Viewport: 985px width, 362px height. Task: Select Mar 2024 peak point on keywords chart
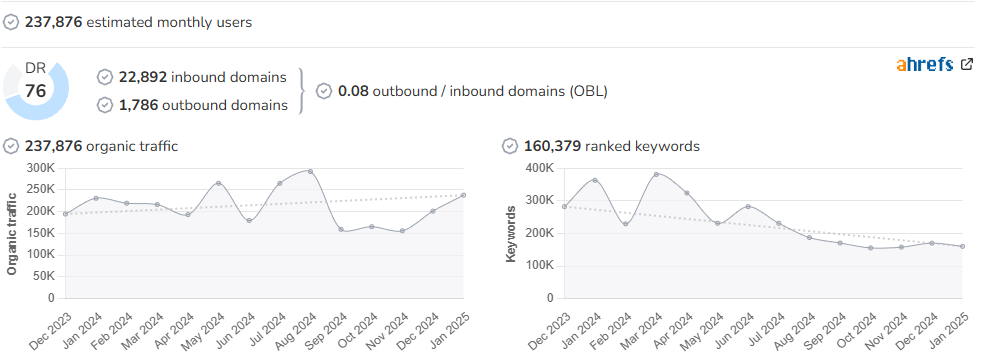coord(656,174)
